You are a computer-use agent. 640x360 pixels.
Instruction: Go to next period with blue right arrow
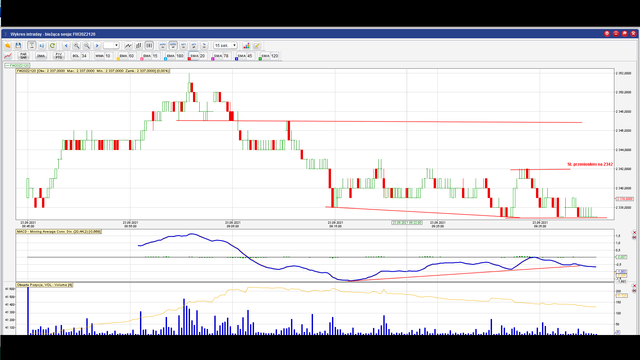(97, 45)
